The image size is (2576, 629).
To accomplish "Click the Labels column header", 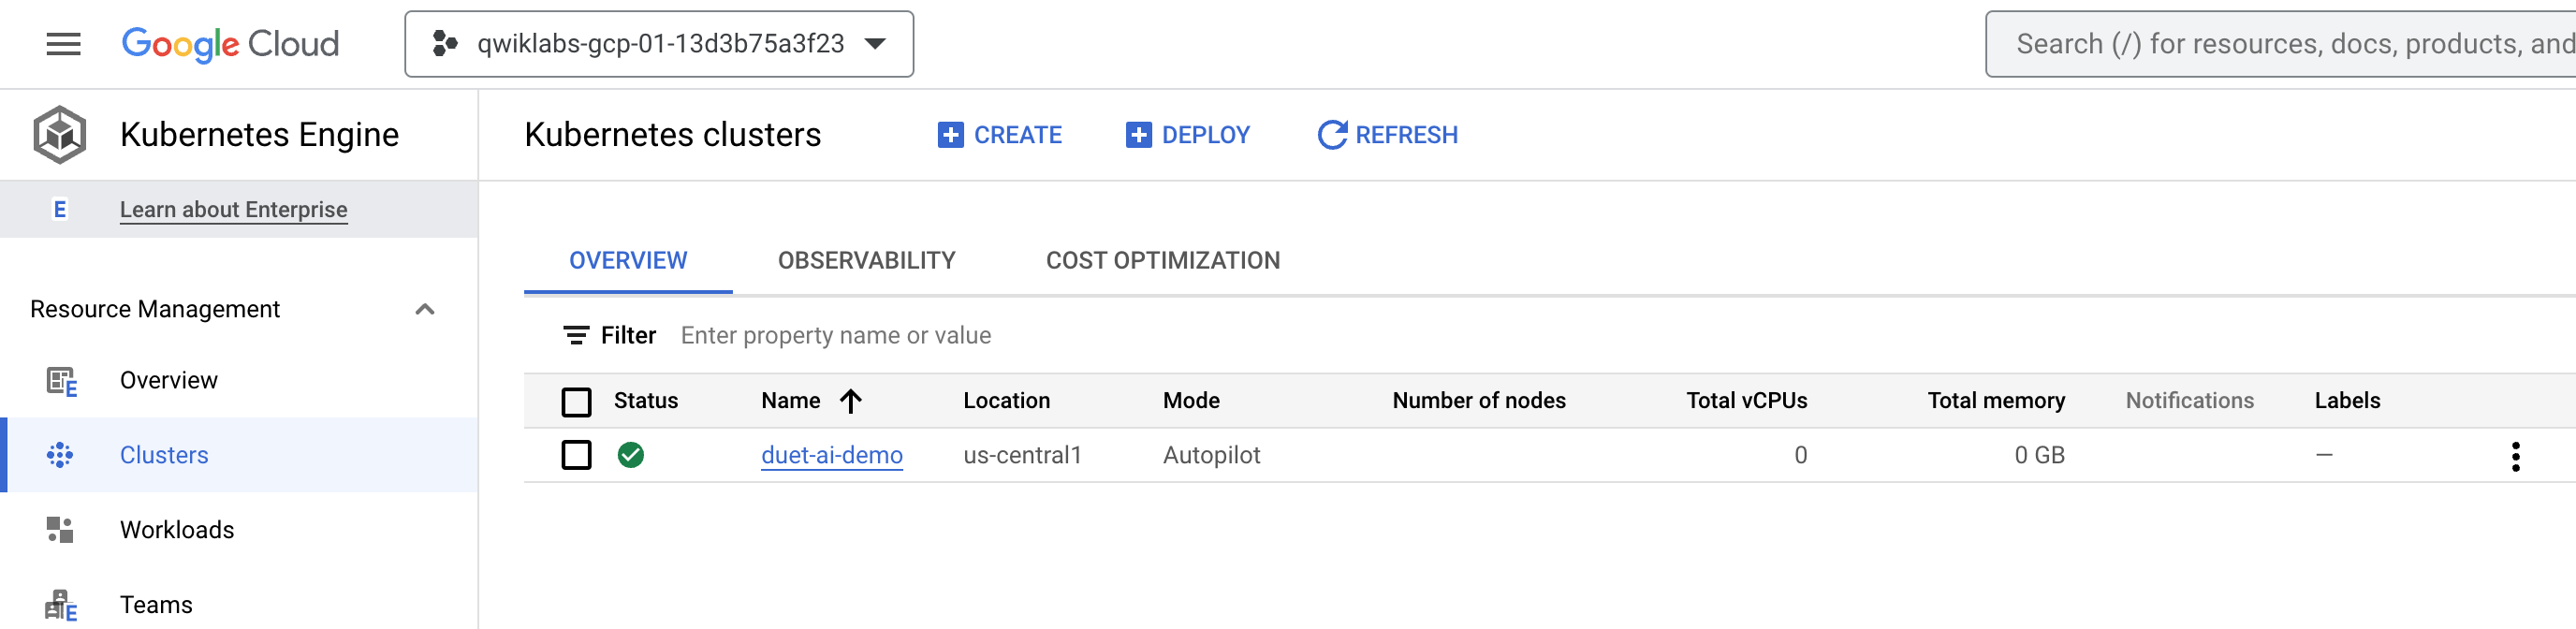I will pos(2347,401).
